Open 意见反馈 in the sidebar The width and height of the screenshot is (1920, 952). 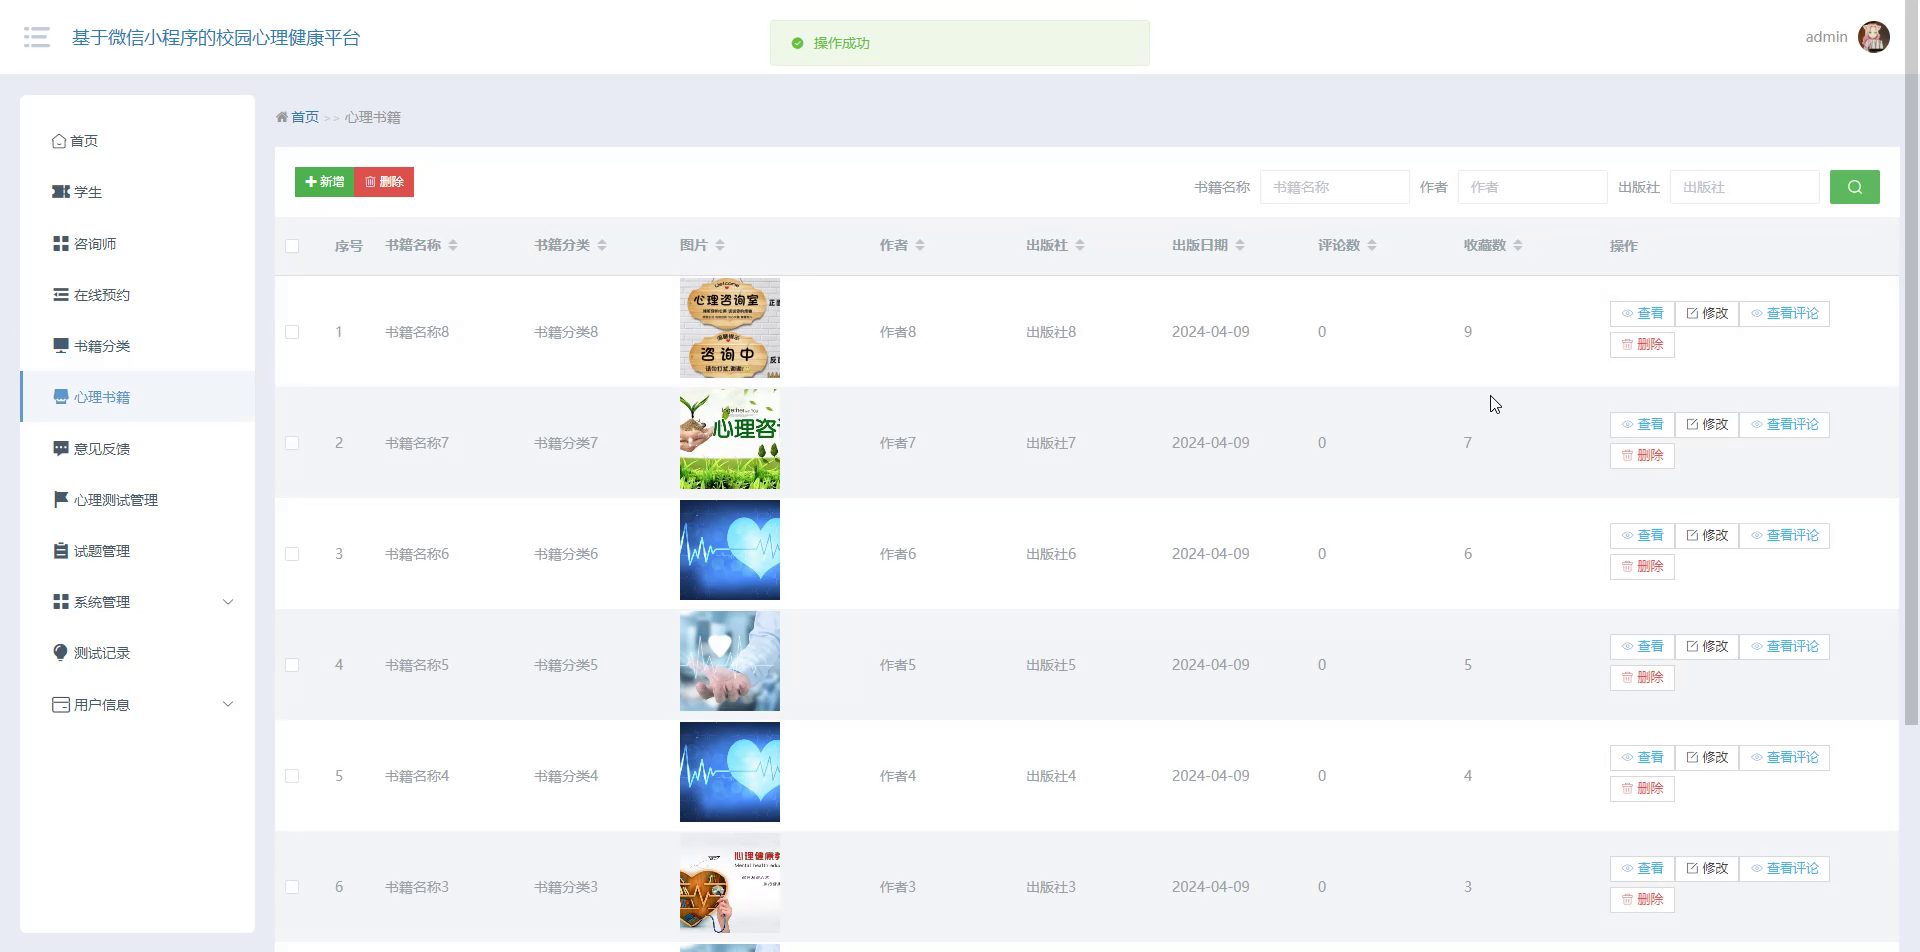[138, 449]
